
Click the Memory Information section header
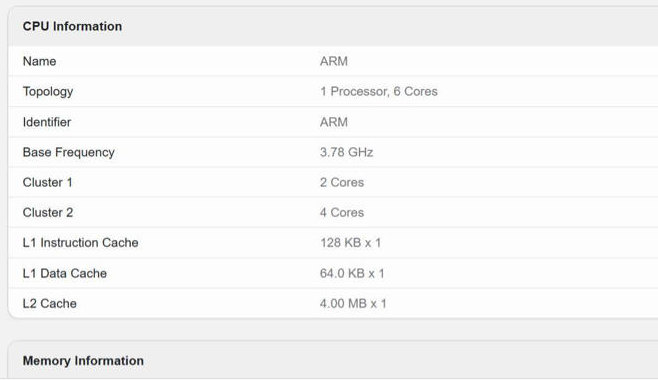83,361
